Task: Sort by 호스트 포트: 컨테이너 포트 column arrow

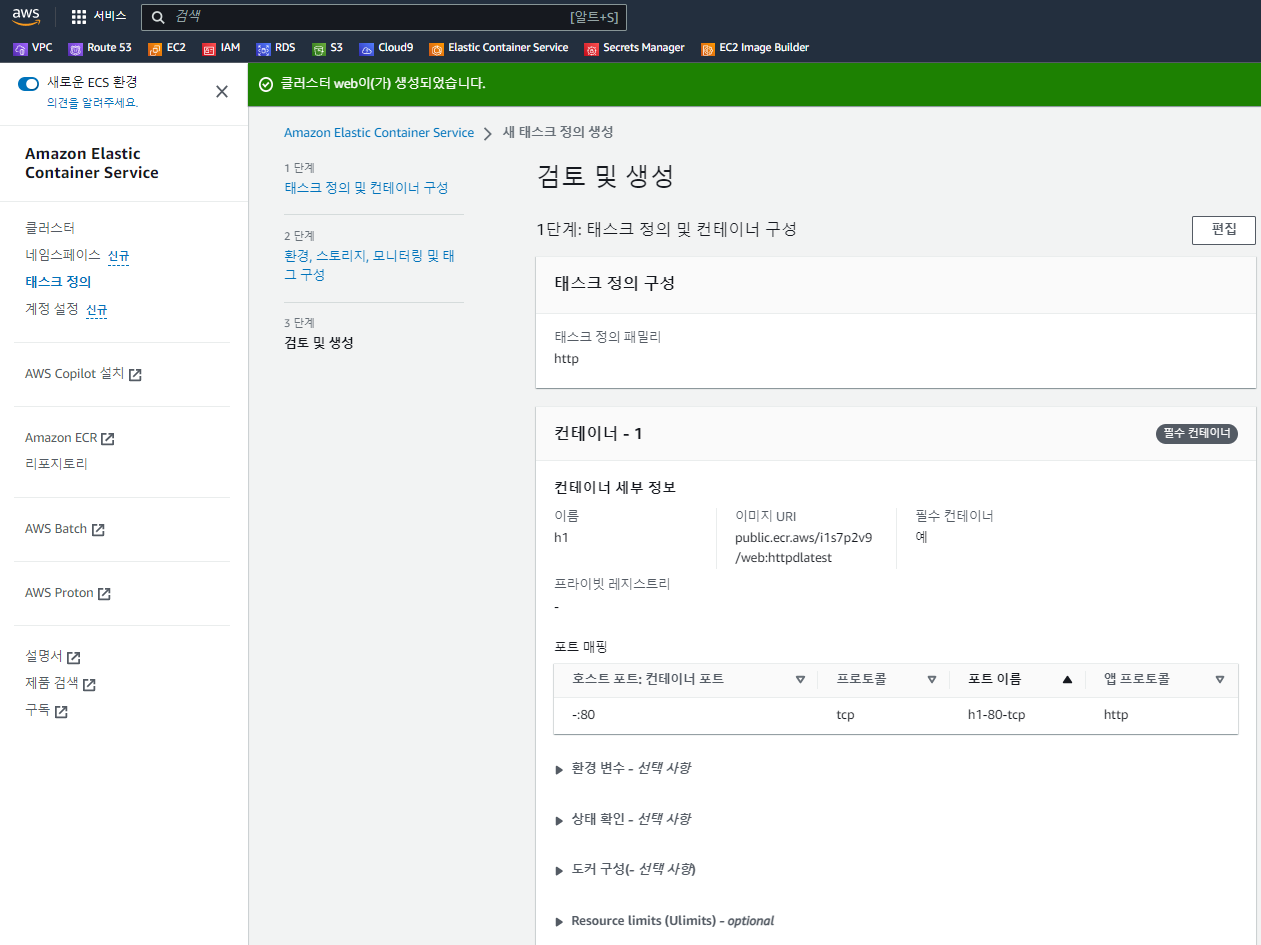Action: [x=800, y=679]
